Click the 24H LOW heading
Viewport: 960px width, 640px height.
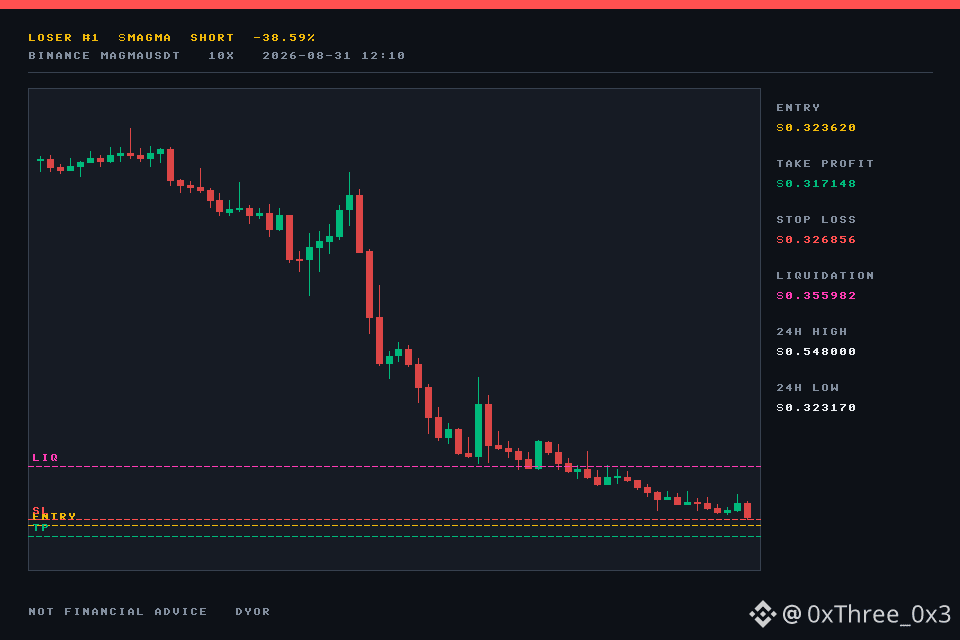tap(808, 388)
